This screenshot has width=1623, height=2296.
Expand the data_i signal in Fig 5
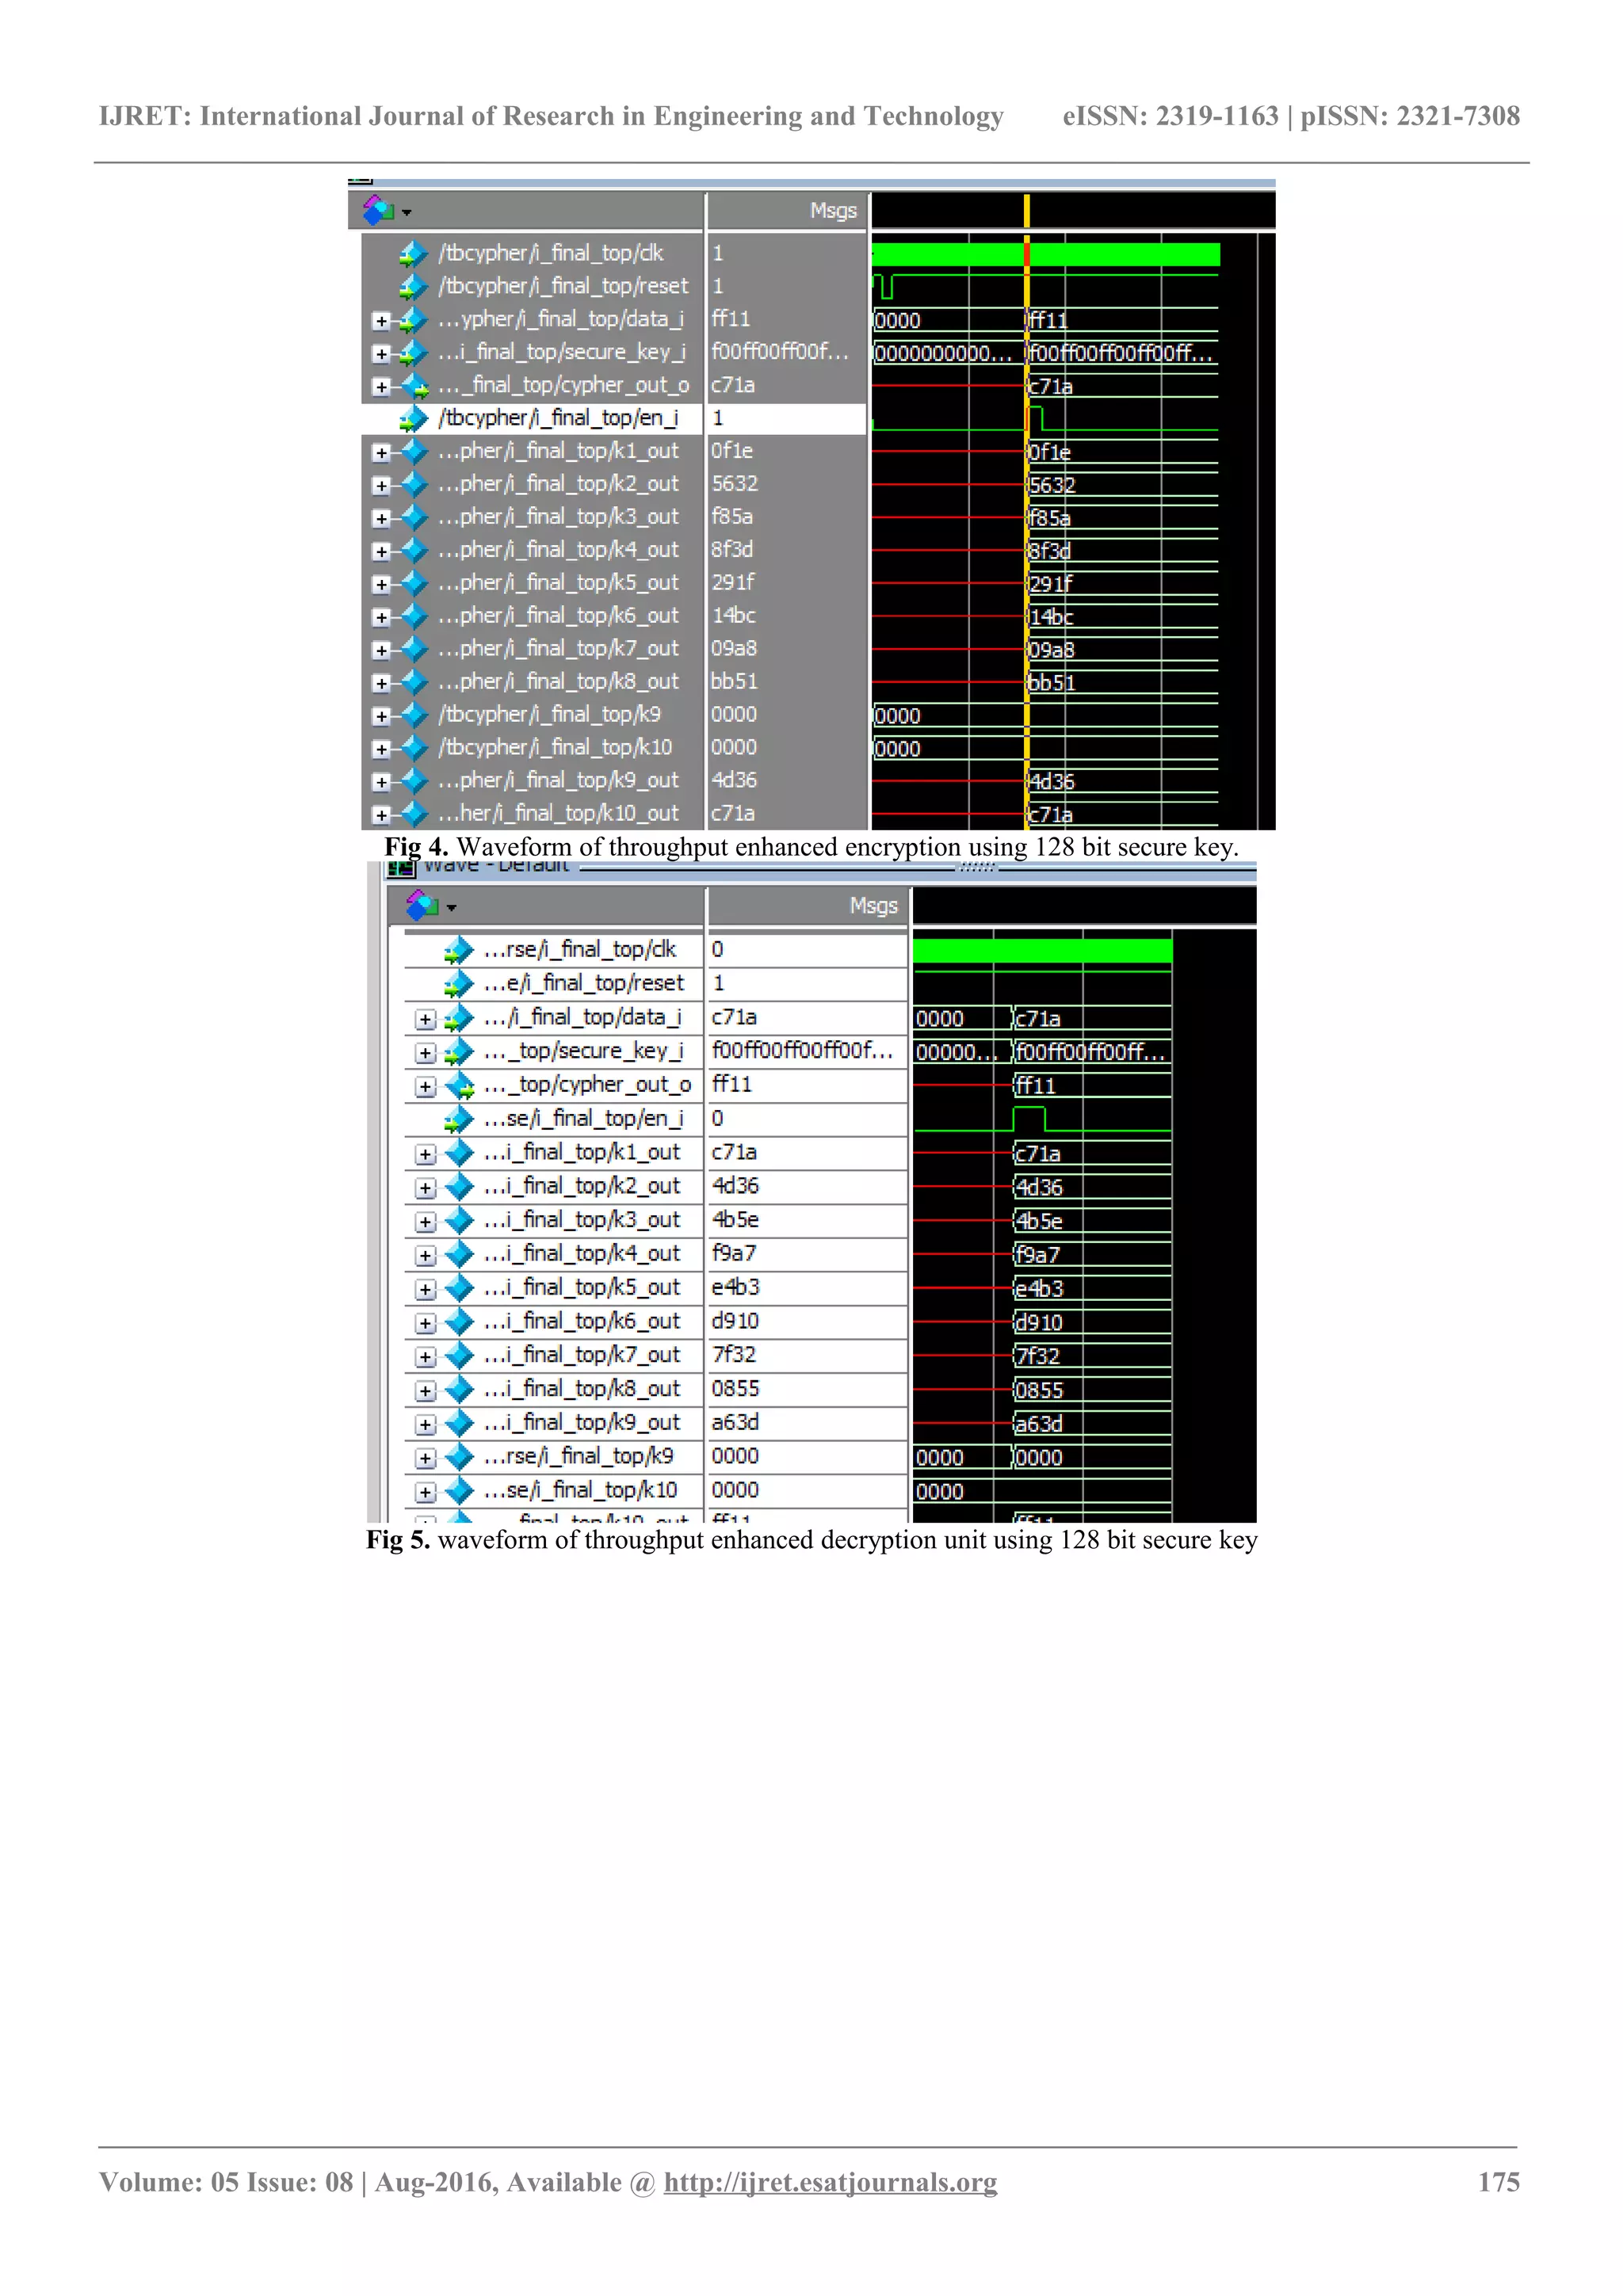[426, 1020]
